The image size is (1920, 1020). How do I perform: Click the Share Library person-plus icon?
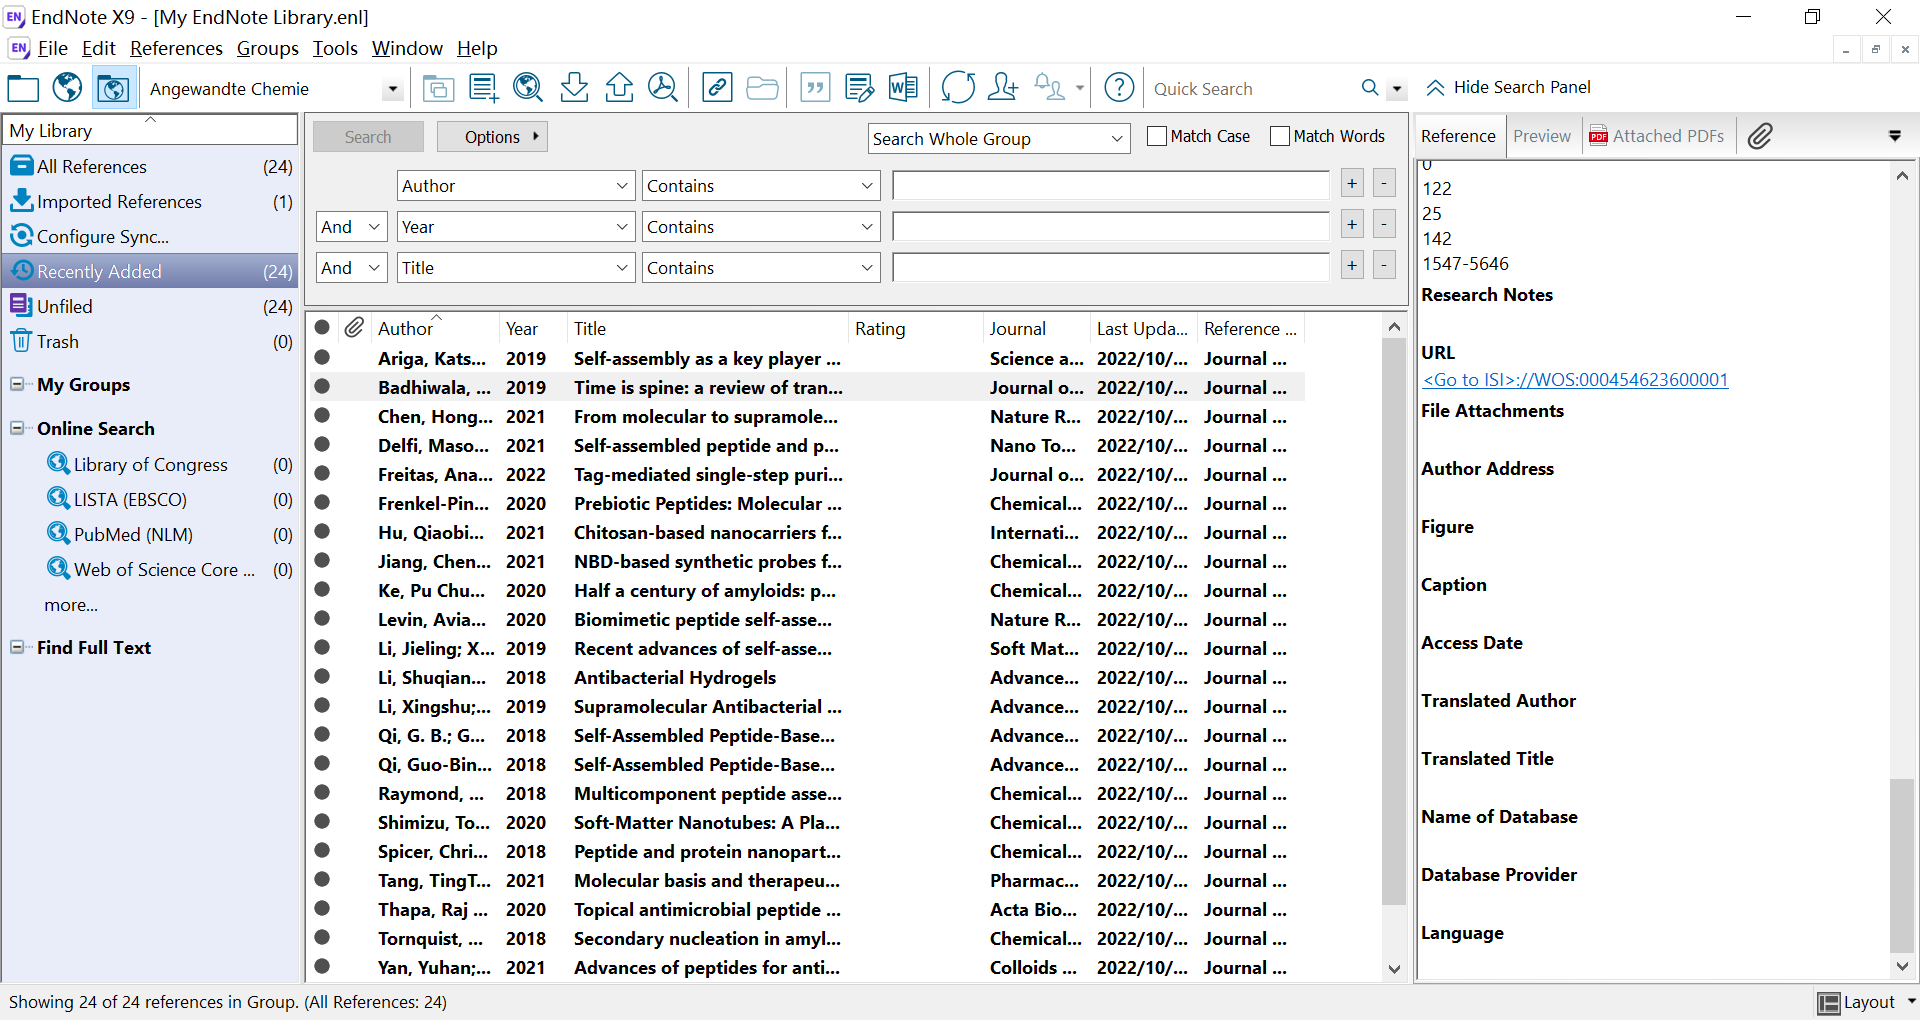tap(1002, 88)
